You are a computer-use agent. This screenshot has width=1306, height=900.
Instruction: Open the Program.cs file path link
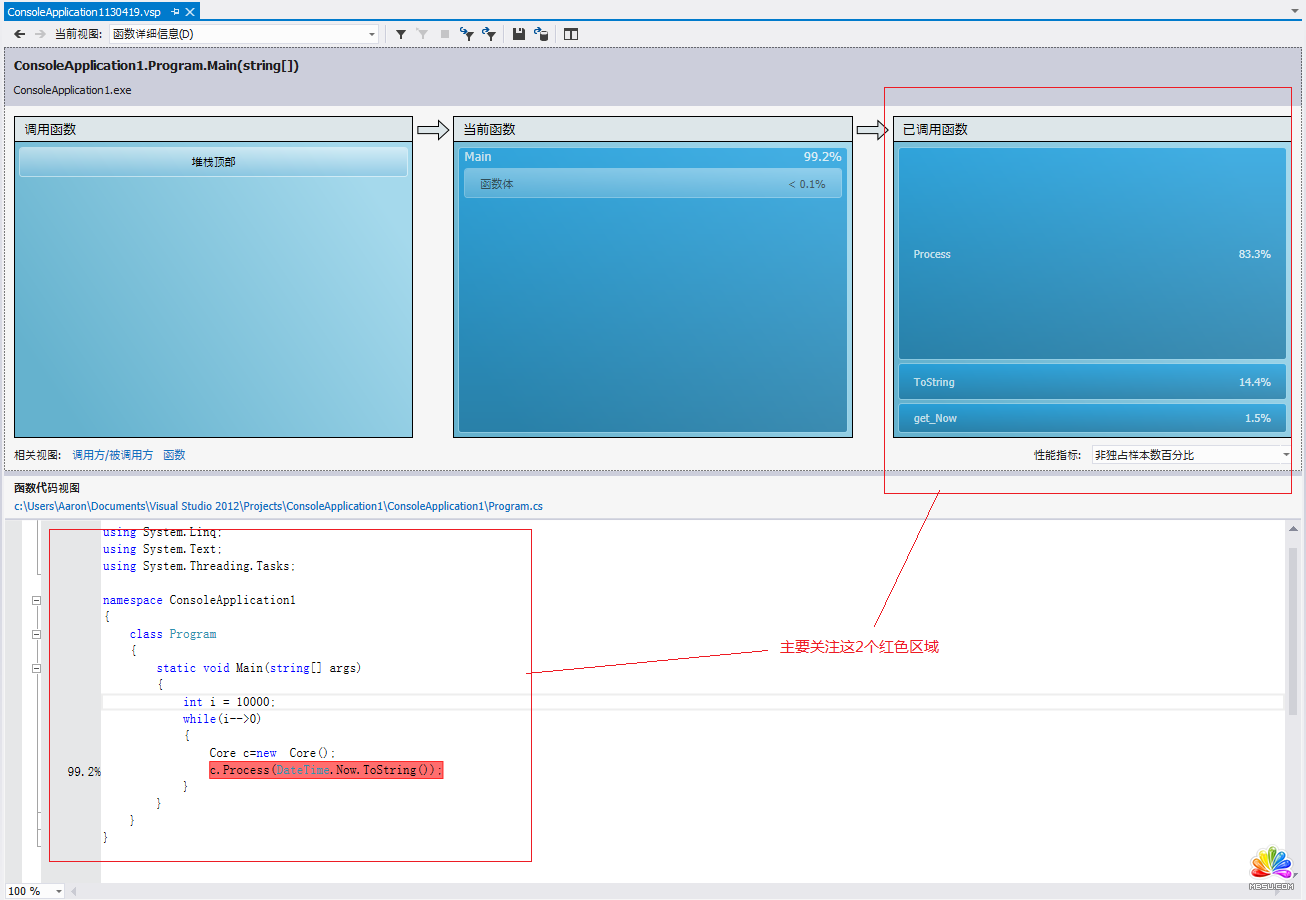(x=278, y=506)
